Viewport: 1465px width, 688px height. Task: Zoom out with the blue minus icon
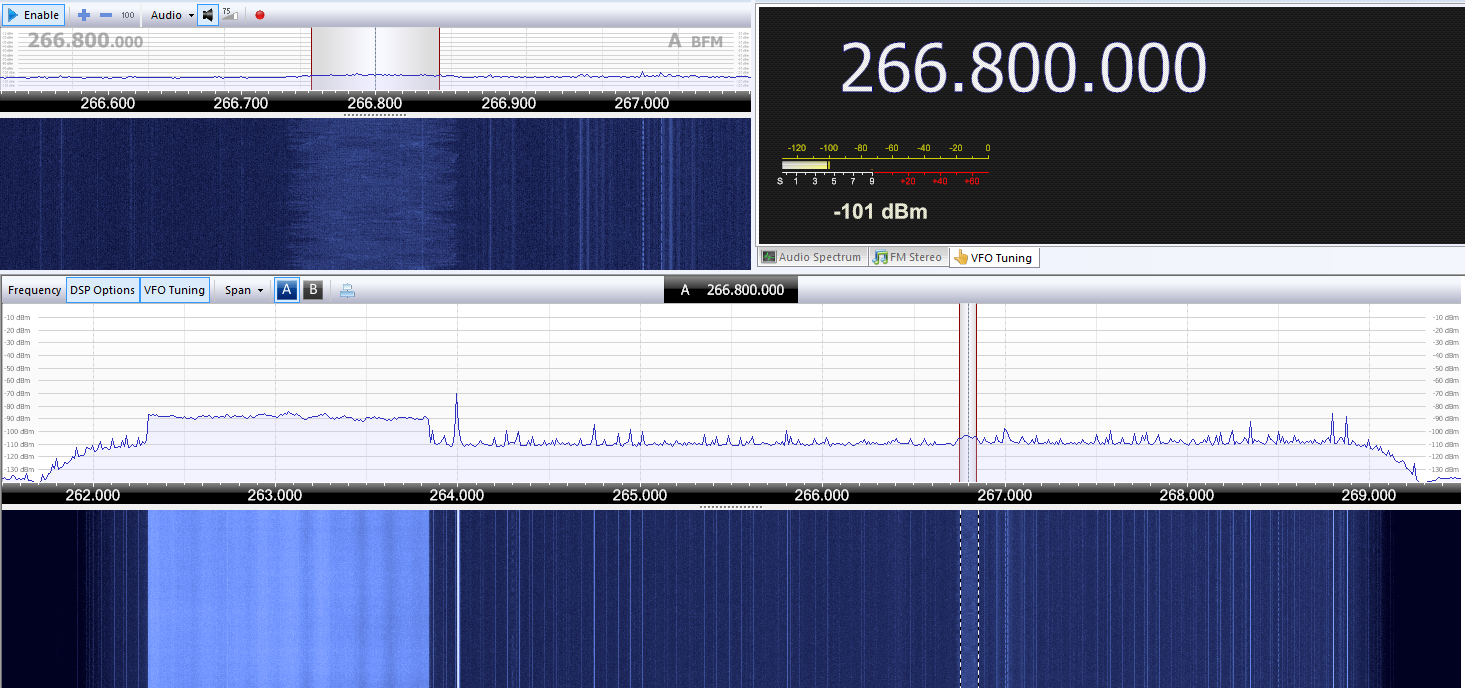click(106, 15)
